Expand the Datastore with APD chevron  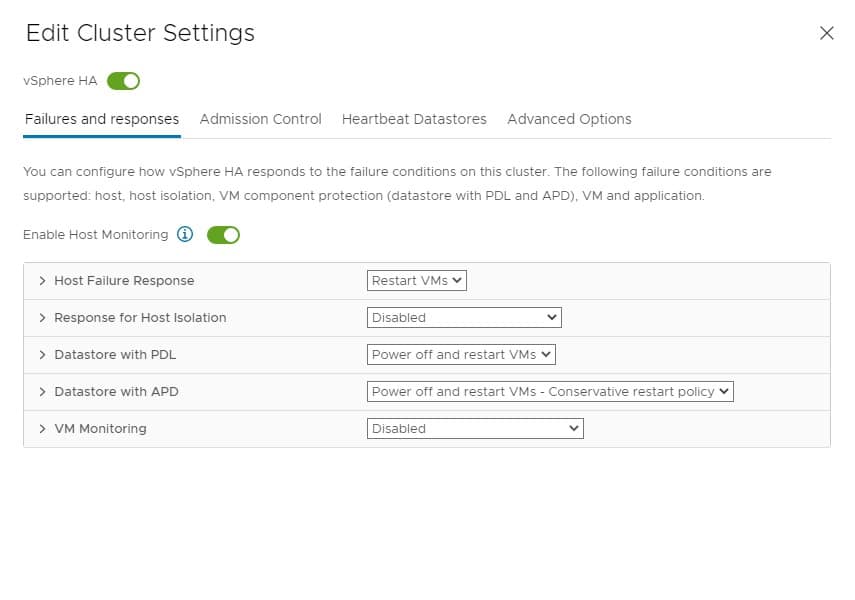click(x=42, y=392)
